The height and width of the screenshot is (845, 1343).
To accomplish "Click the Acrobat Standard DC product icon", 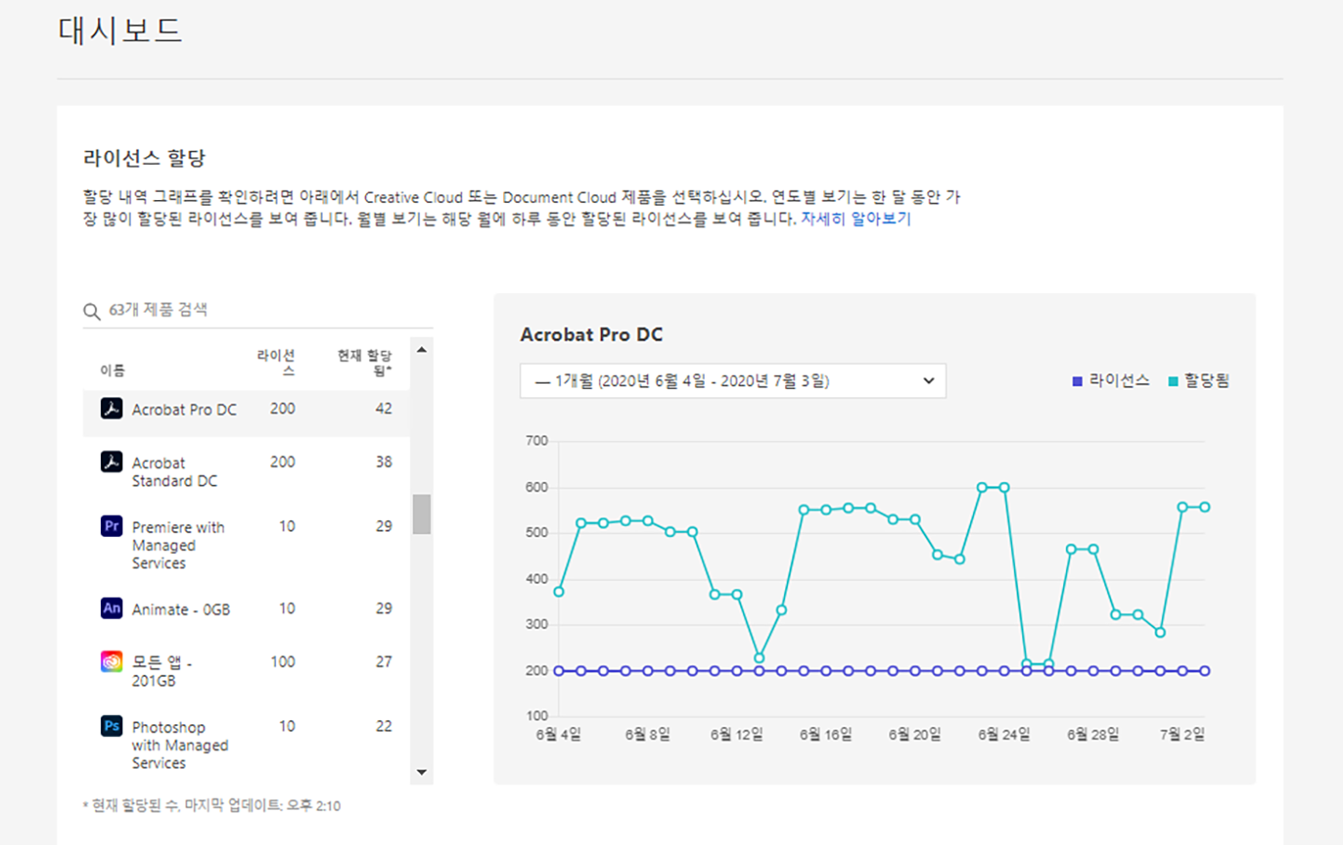I will click(x=111, y=462).
